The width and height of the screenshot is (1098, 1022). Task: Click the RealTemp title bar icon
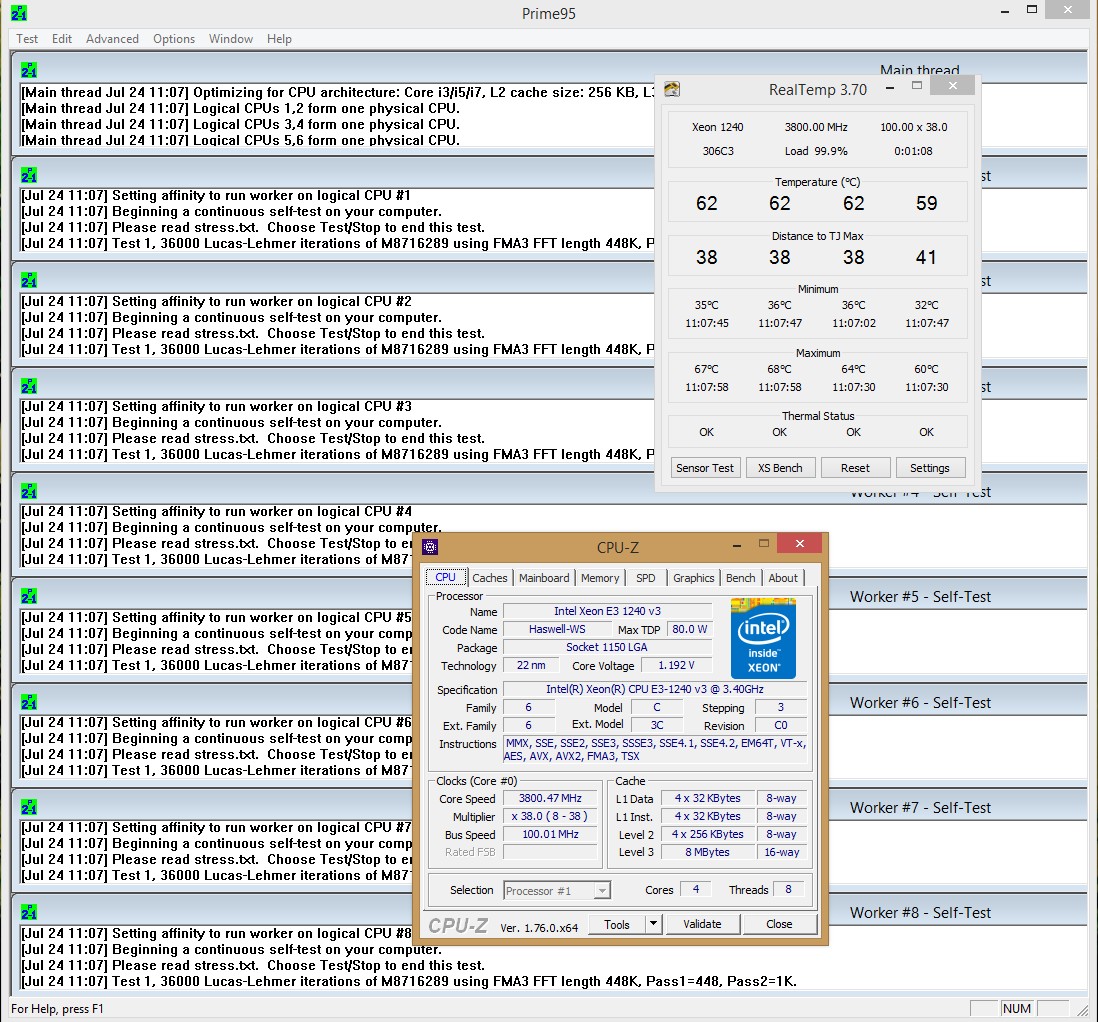[672, 89]
